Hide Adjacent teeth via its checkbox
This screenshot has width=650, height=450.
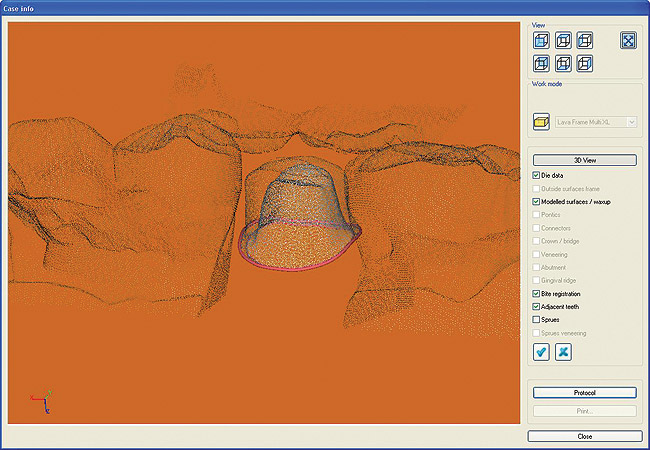pos(537,307)
